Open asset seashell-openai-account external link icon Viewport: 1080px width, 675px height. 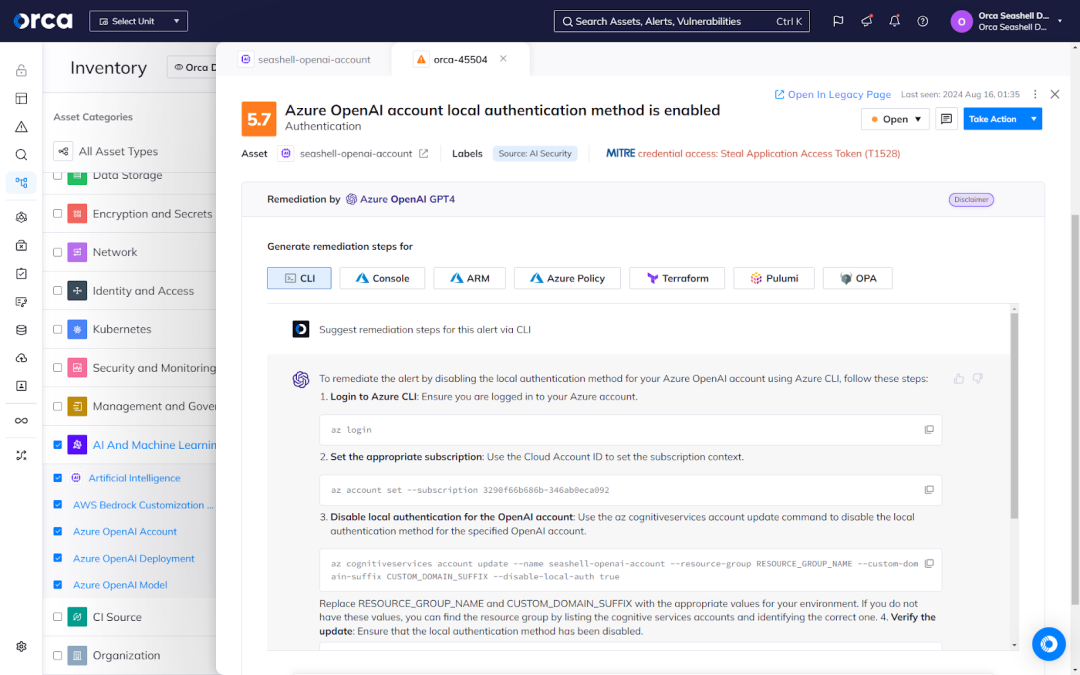(424, 154)
